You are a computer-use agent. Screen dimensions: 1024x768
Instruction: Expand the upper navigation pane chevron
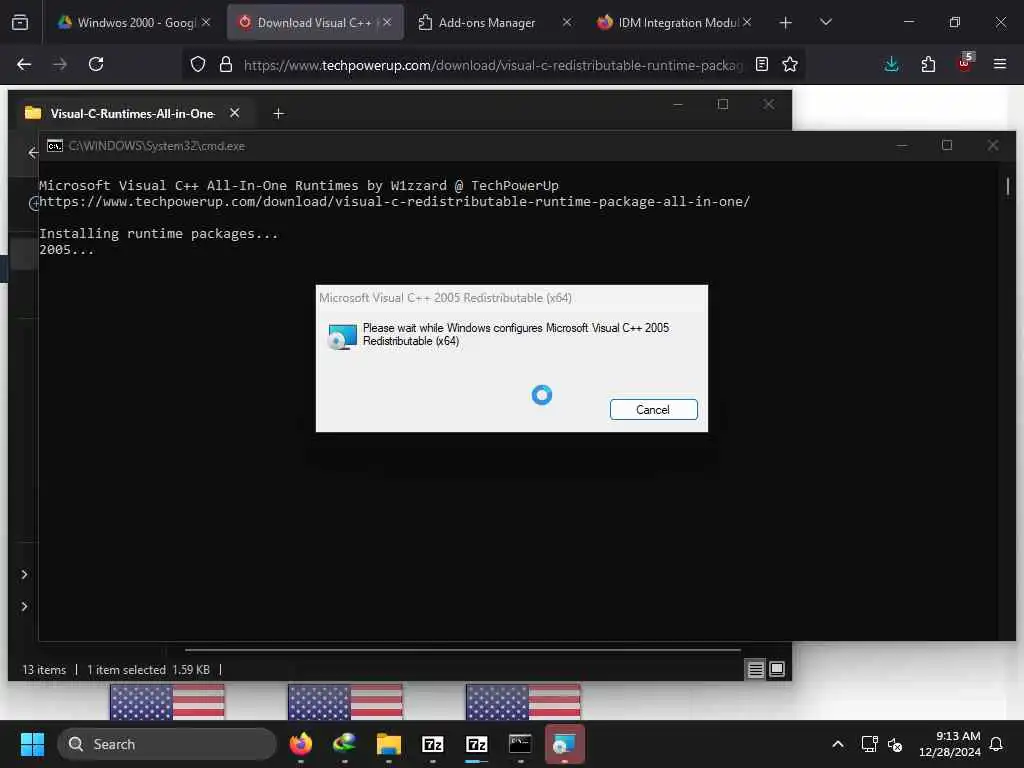[x=24, y=574]
